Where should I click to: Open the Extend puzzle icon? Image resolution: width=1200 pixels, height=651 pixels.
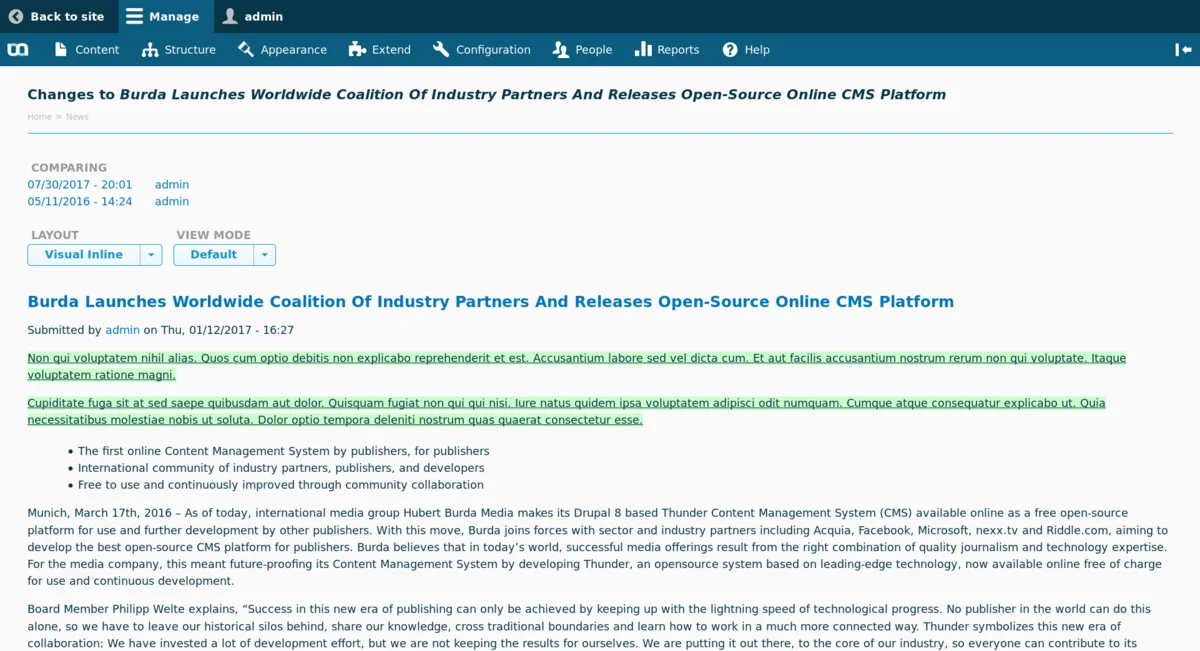click(357, 49)
